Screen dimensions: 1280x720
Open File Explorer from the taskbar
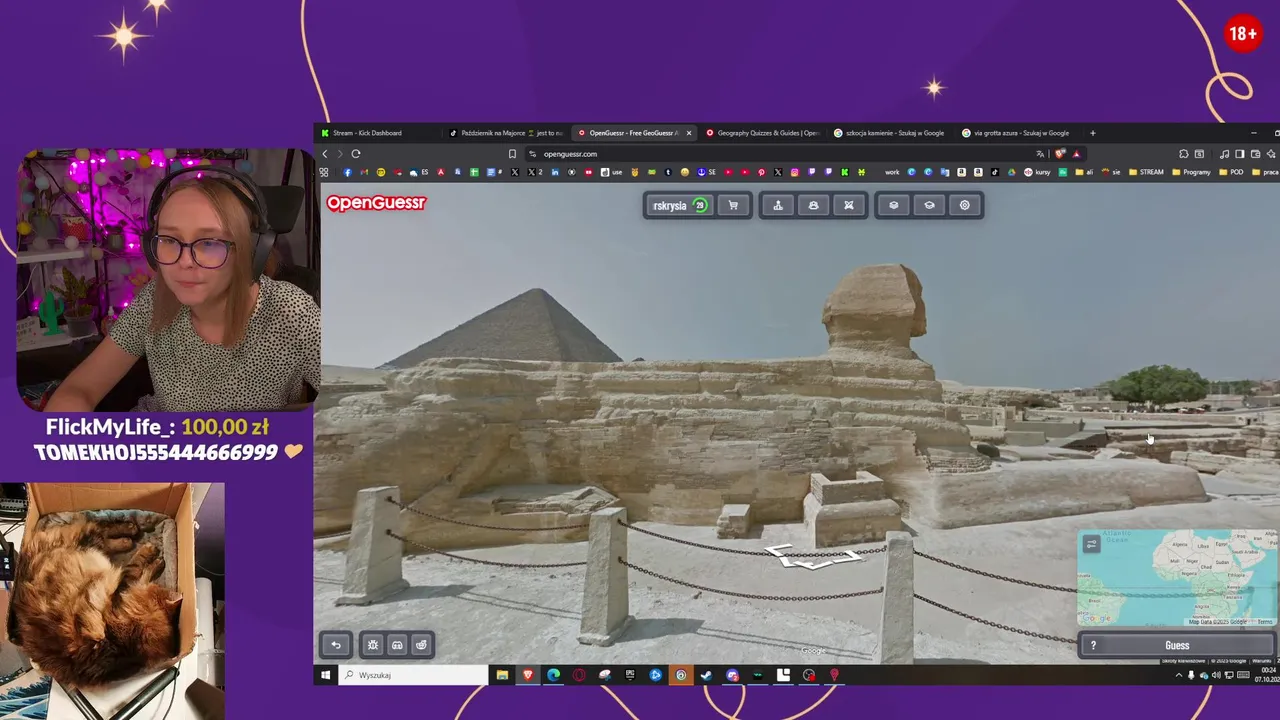(x=502, y=675)
